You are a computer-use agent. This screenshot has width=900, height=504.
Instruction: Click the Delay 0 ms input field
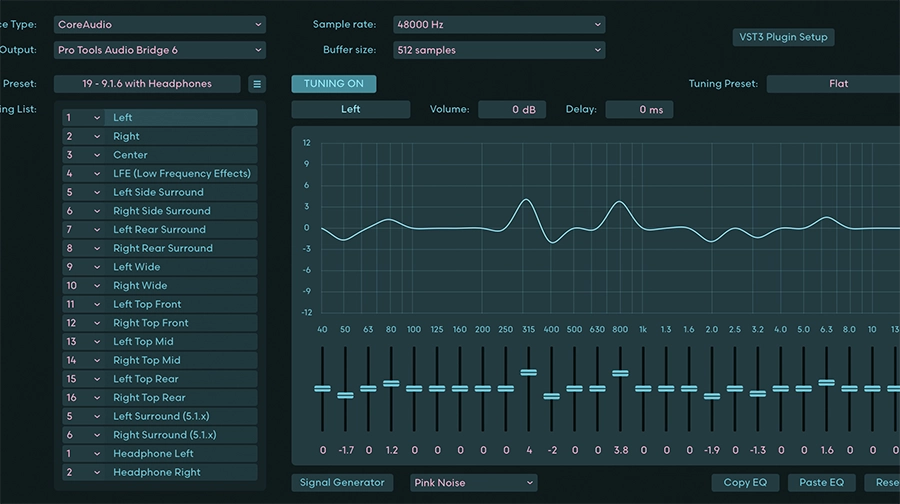[x=639, y=110]
